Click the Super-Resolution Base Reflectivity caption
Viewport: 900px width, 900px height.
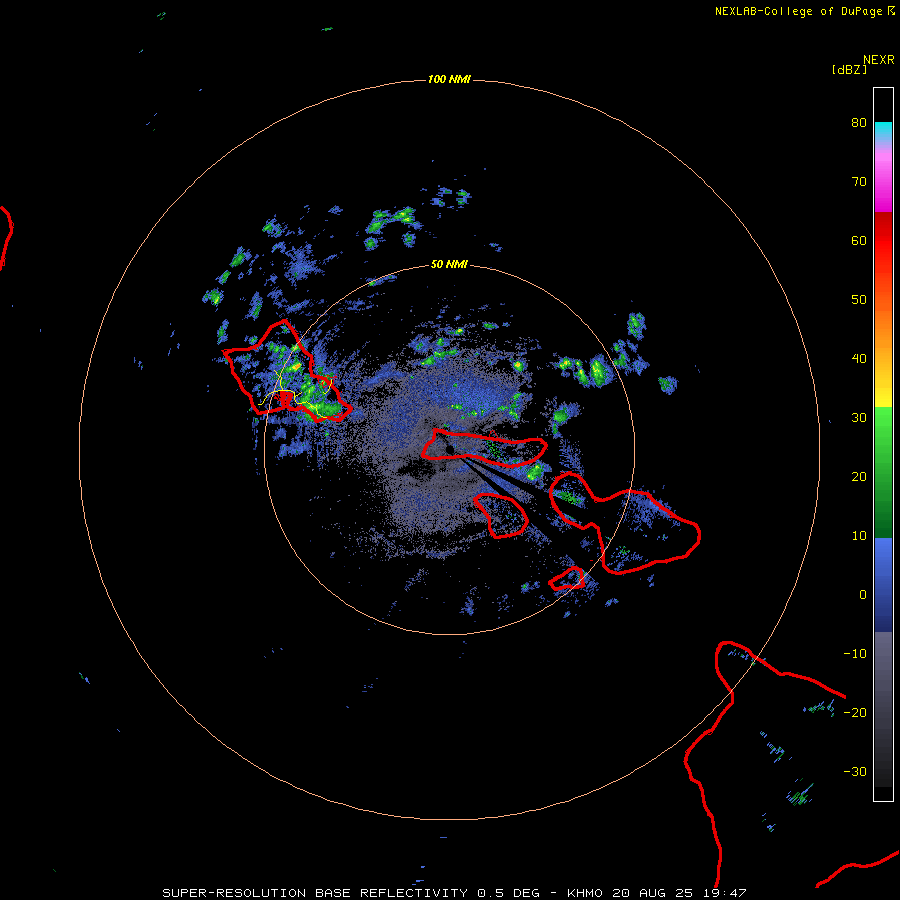point(455,893)
